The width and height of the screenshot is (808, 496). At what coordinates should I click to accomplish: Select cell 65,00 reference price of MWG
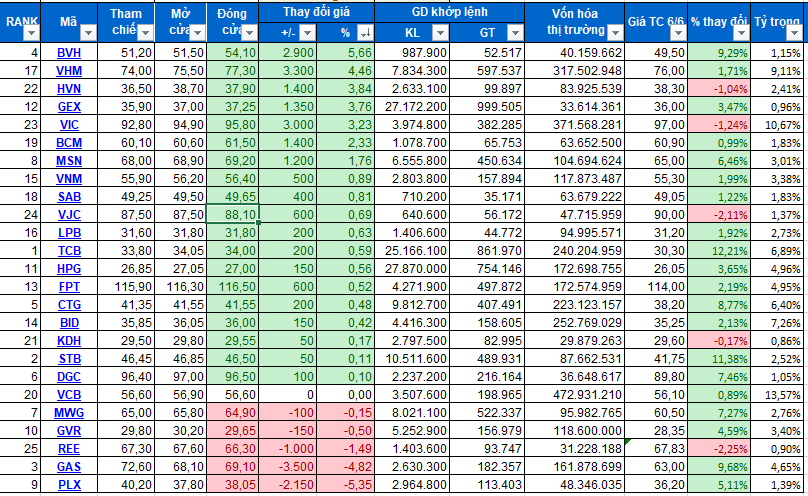point(125,413)
